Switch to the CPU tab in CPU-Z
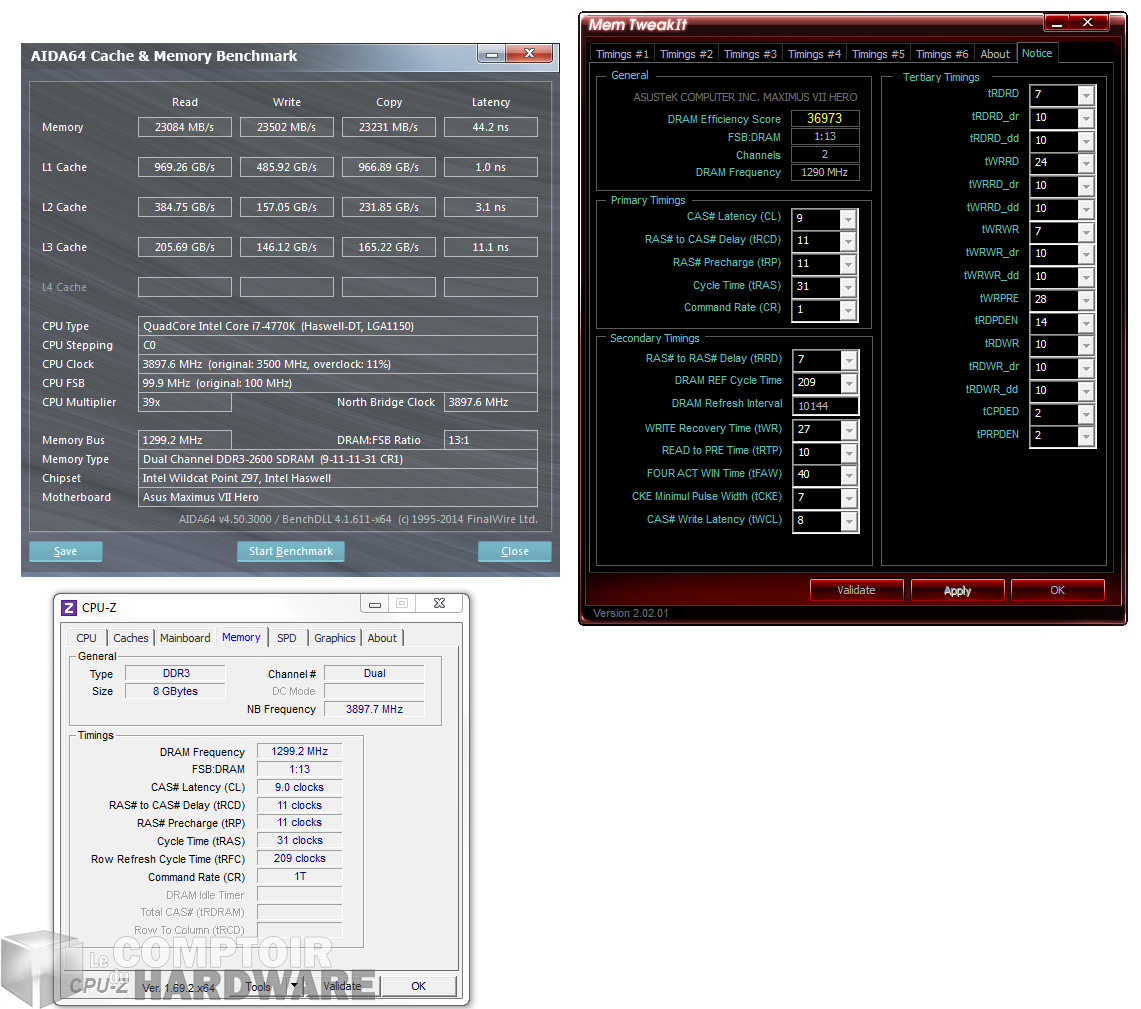Screen dimensions: 1141x1009 87,638
